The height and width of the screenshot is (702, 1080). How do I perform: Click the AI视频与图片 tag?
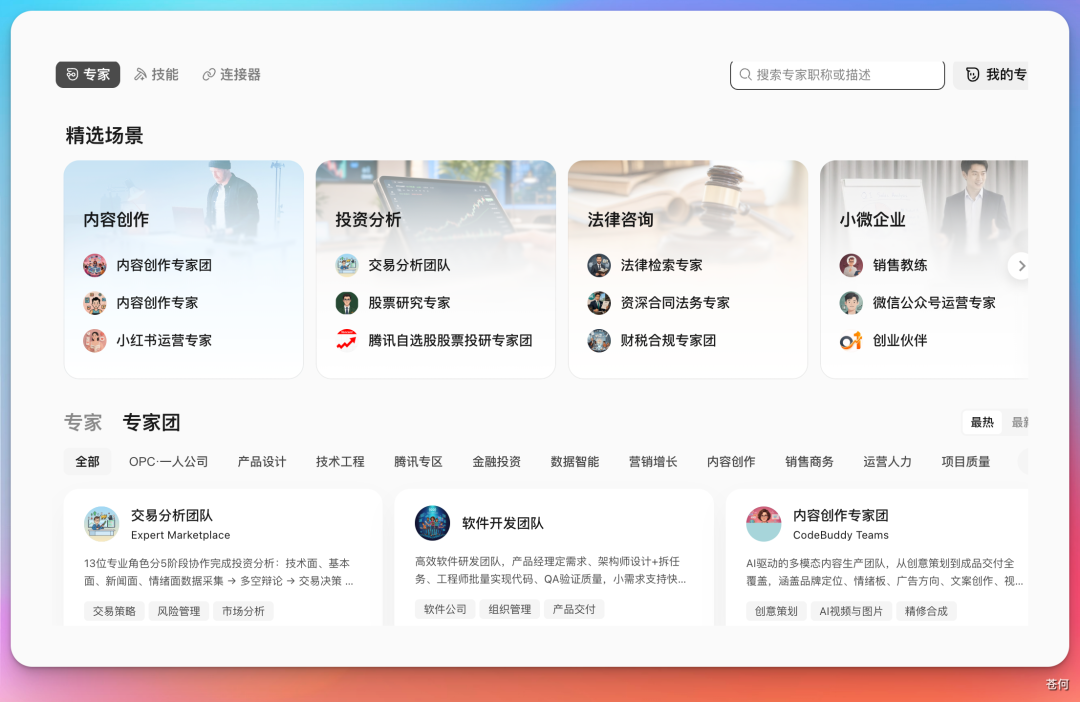click(851, 611)
